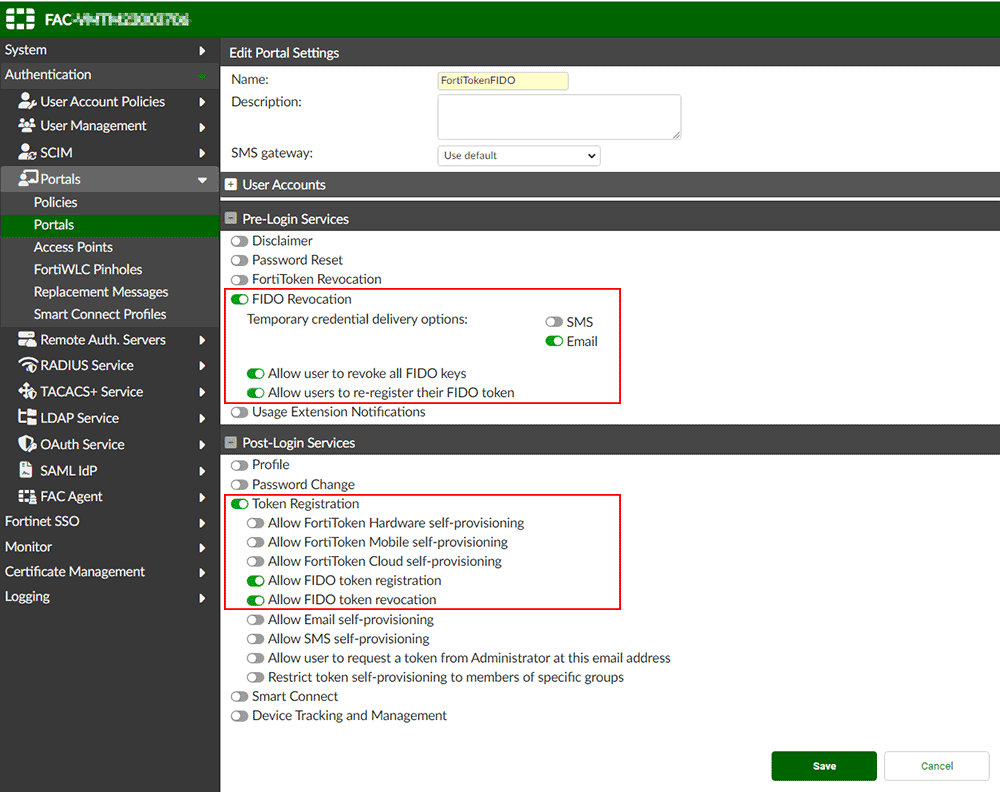Click the Save button
1000x792 pixels.
(824, 766)
